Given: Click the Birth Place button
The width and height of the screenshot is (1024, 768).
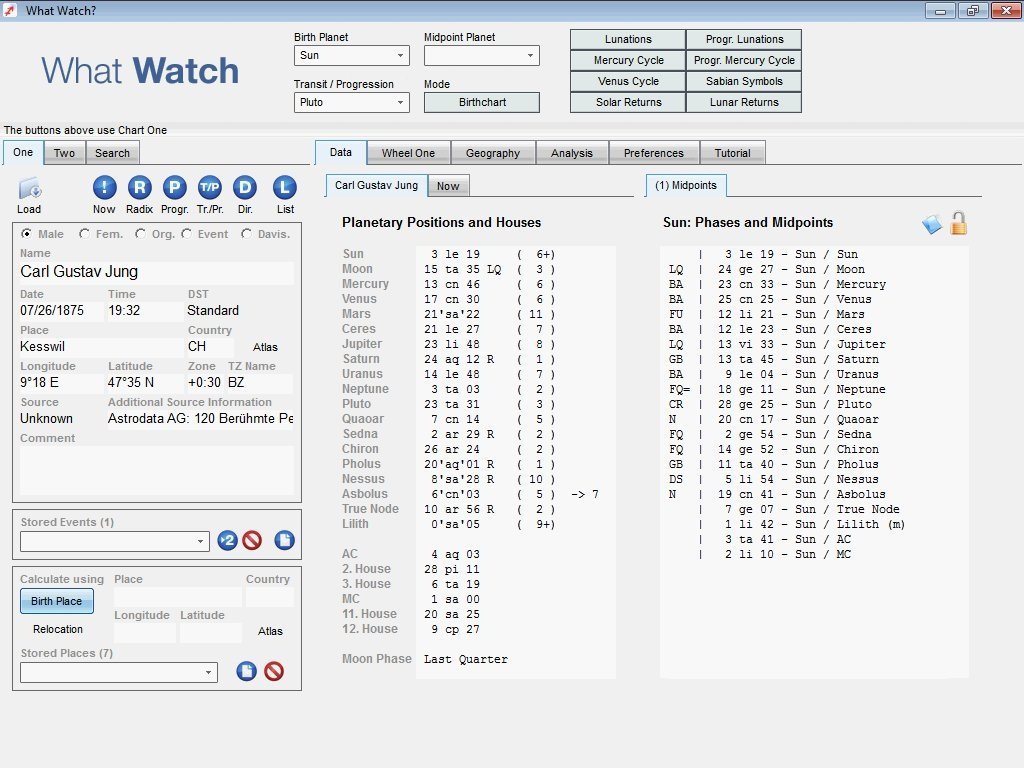Looking at the screenshot, I should coord(57,601).
